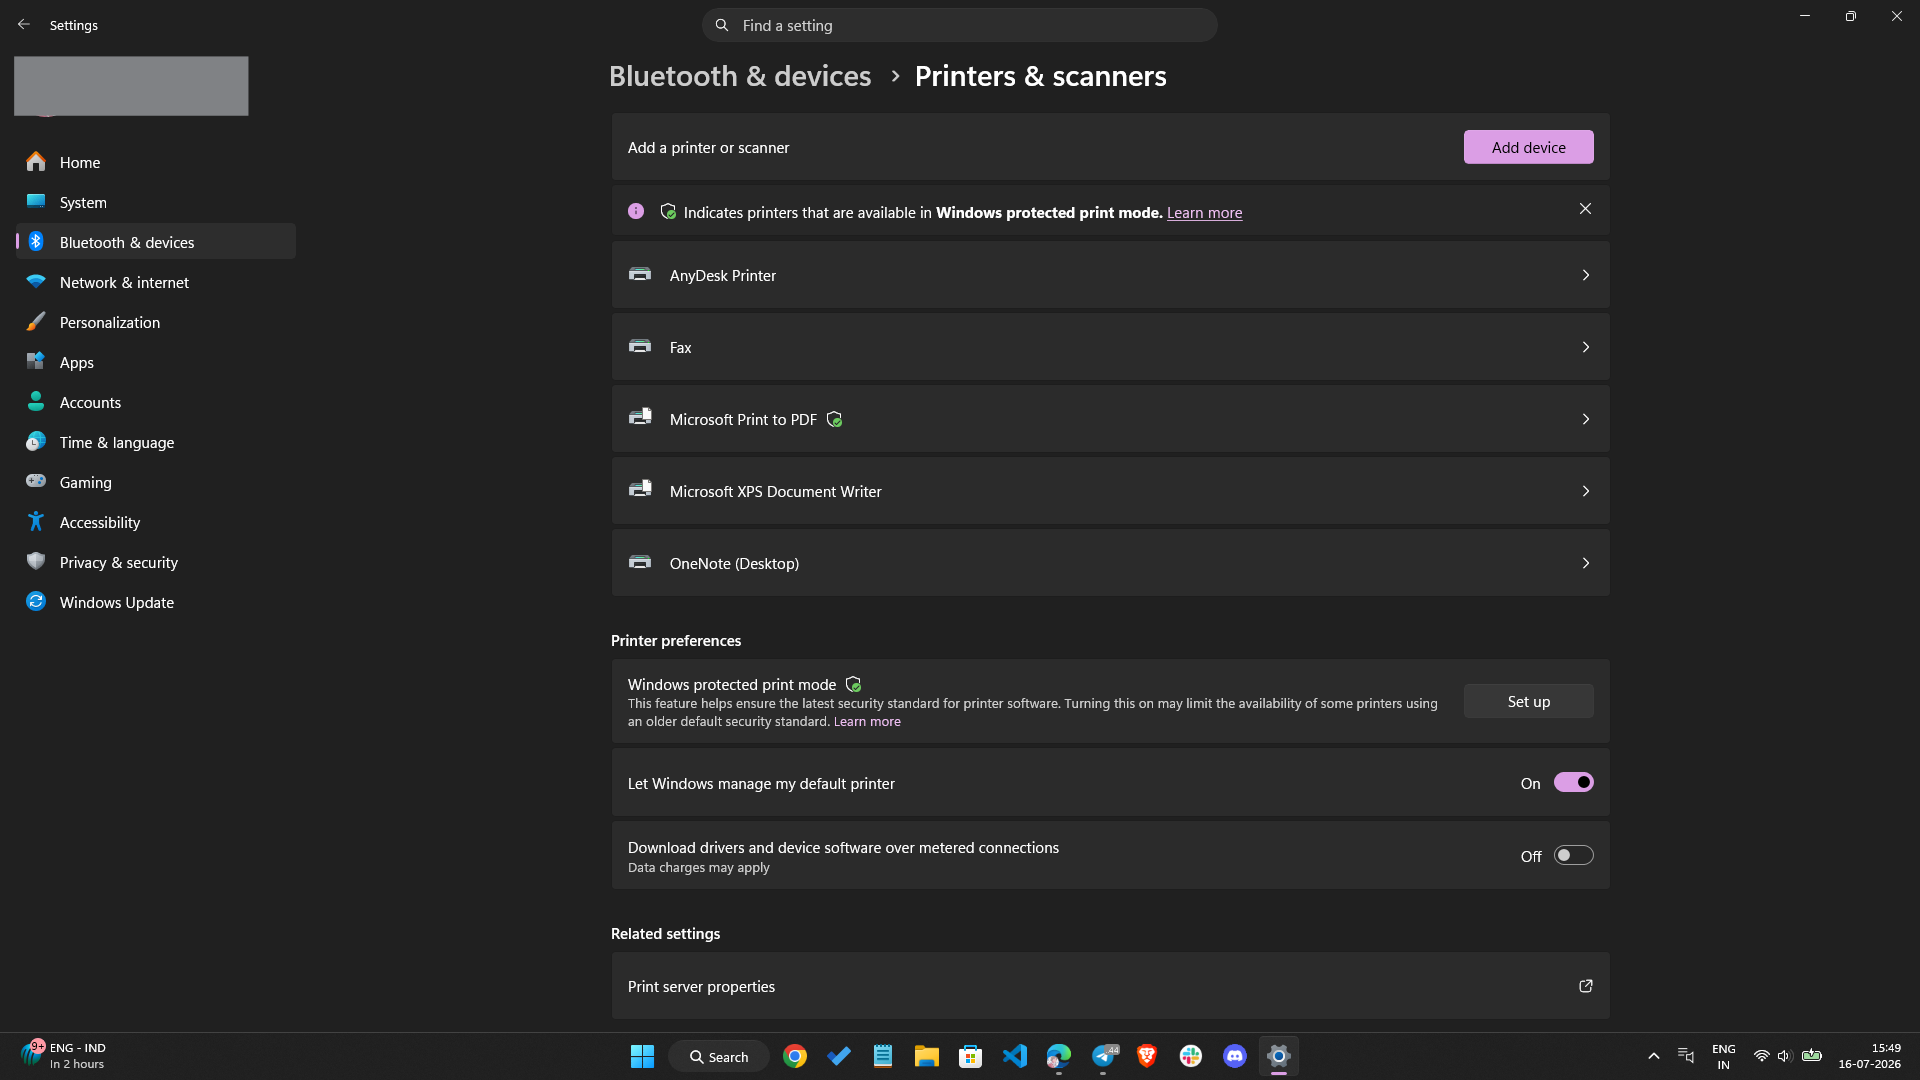Viewport: 1920px width, 1080px height.
Task: Click the Privacy & security shield icon
Action: click(36, 562)
